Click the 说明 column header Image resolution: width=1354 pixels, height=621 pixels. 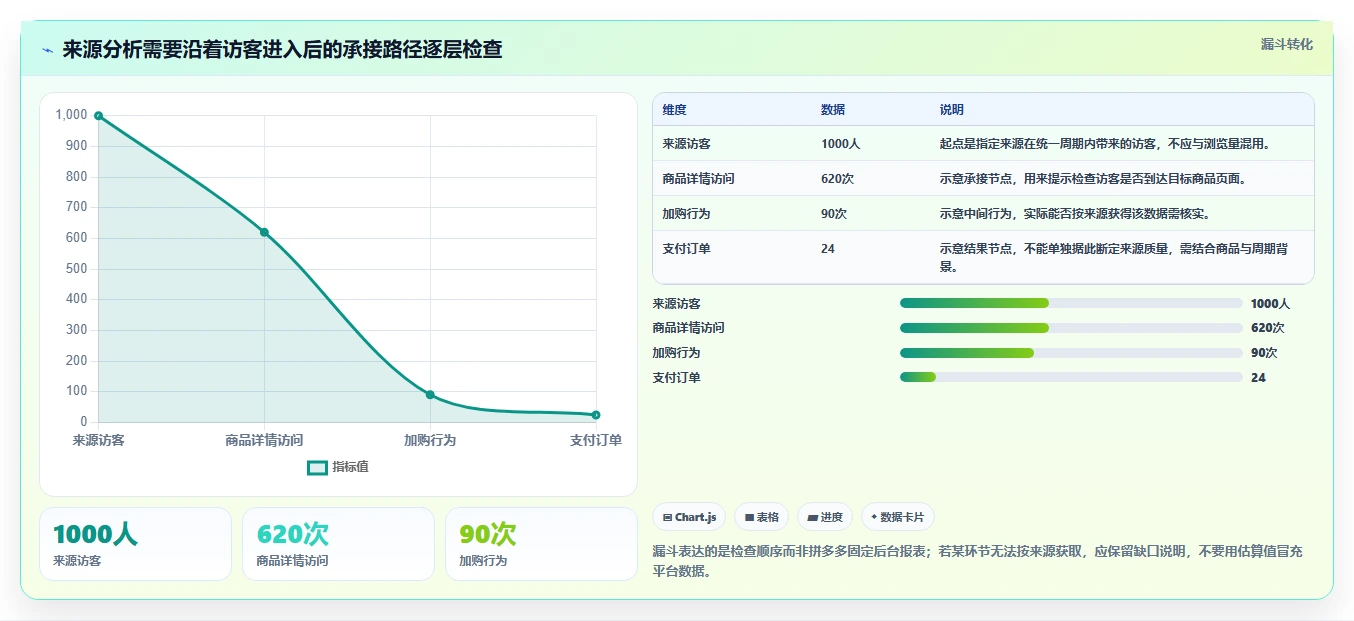[952, 110]
